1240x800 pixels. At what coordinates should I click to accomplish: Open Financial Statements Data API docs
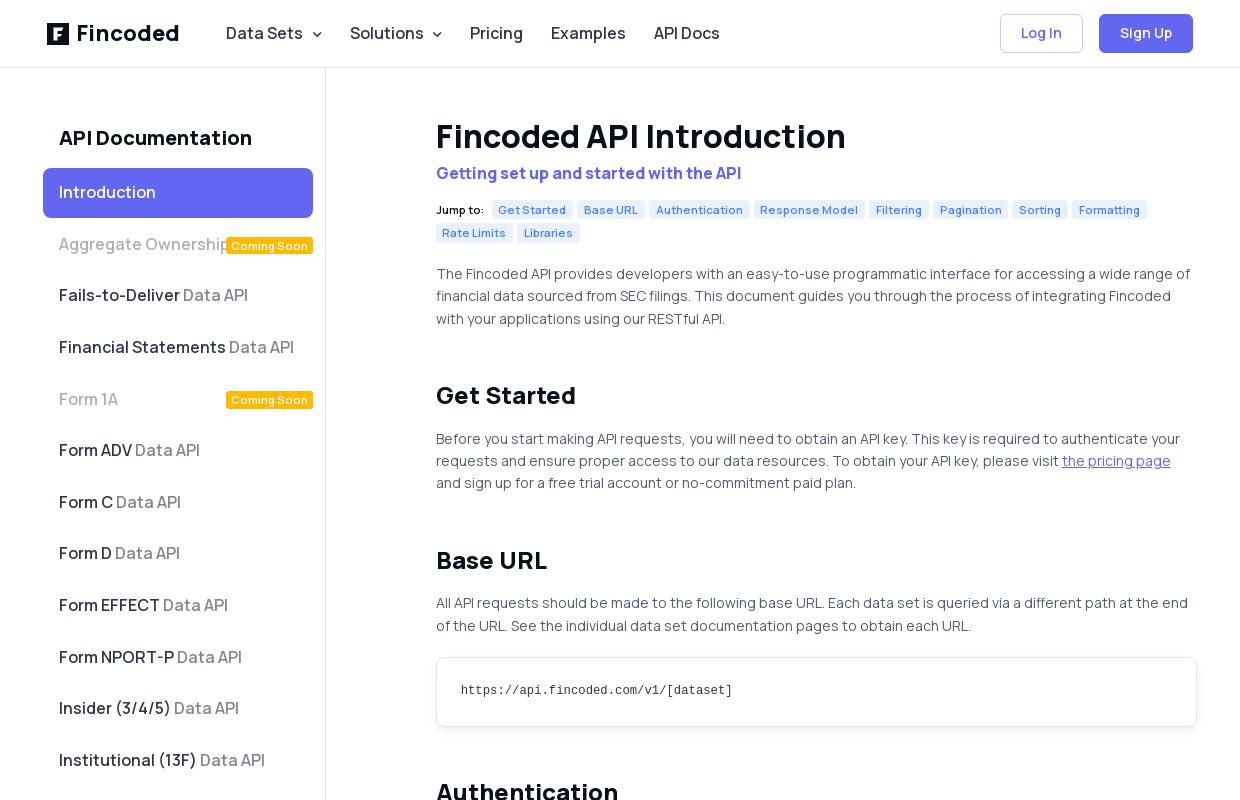coord(176,347)
